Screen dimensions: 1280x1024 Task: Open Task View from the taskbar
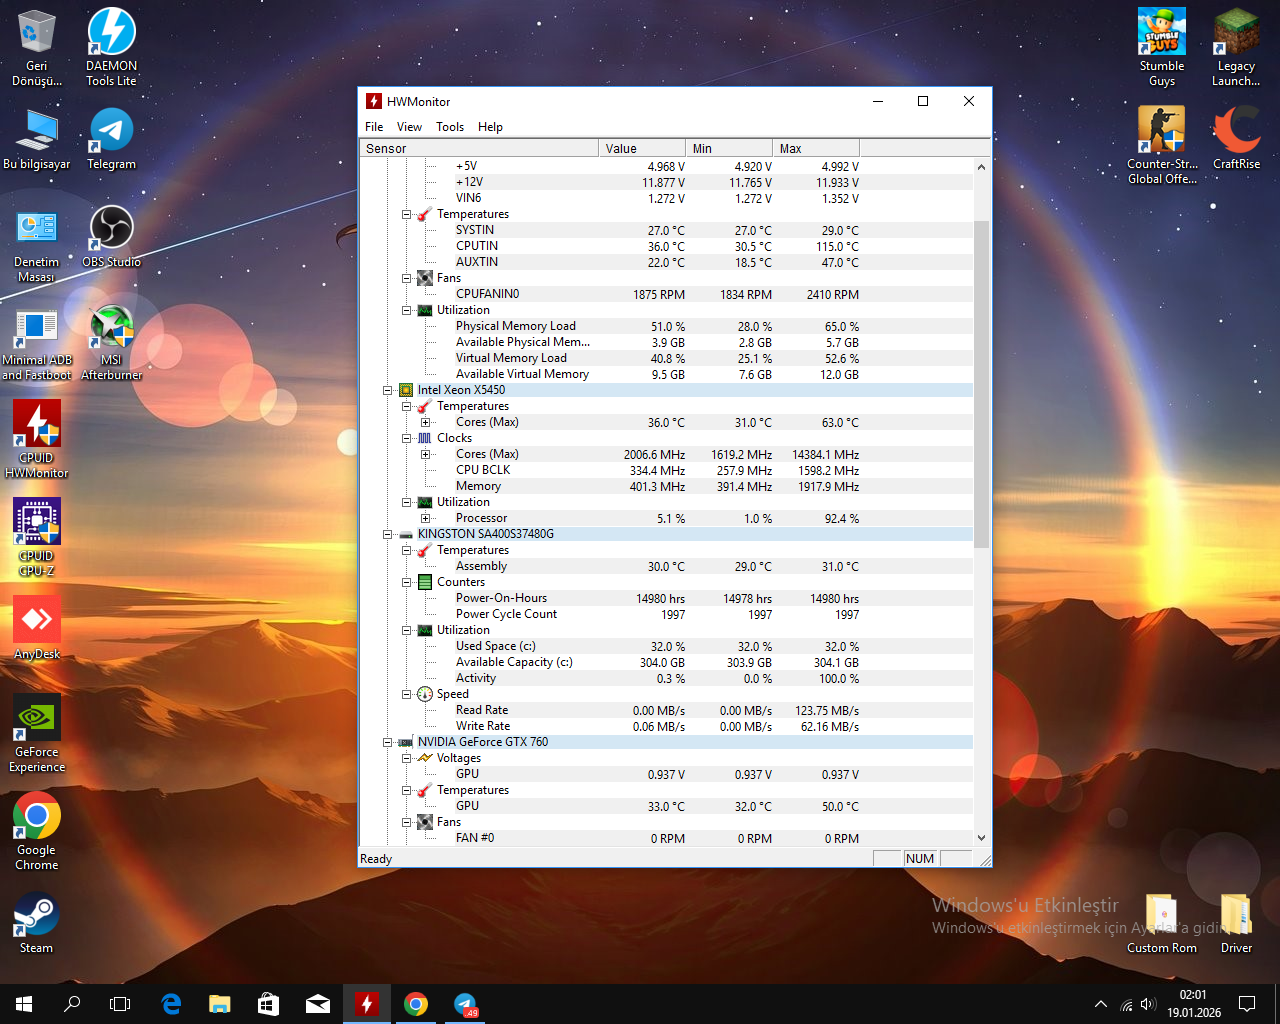pyautogui.click(x=120, y=1004)
